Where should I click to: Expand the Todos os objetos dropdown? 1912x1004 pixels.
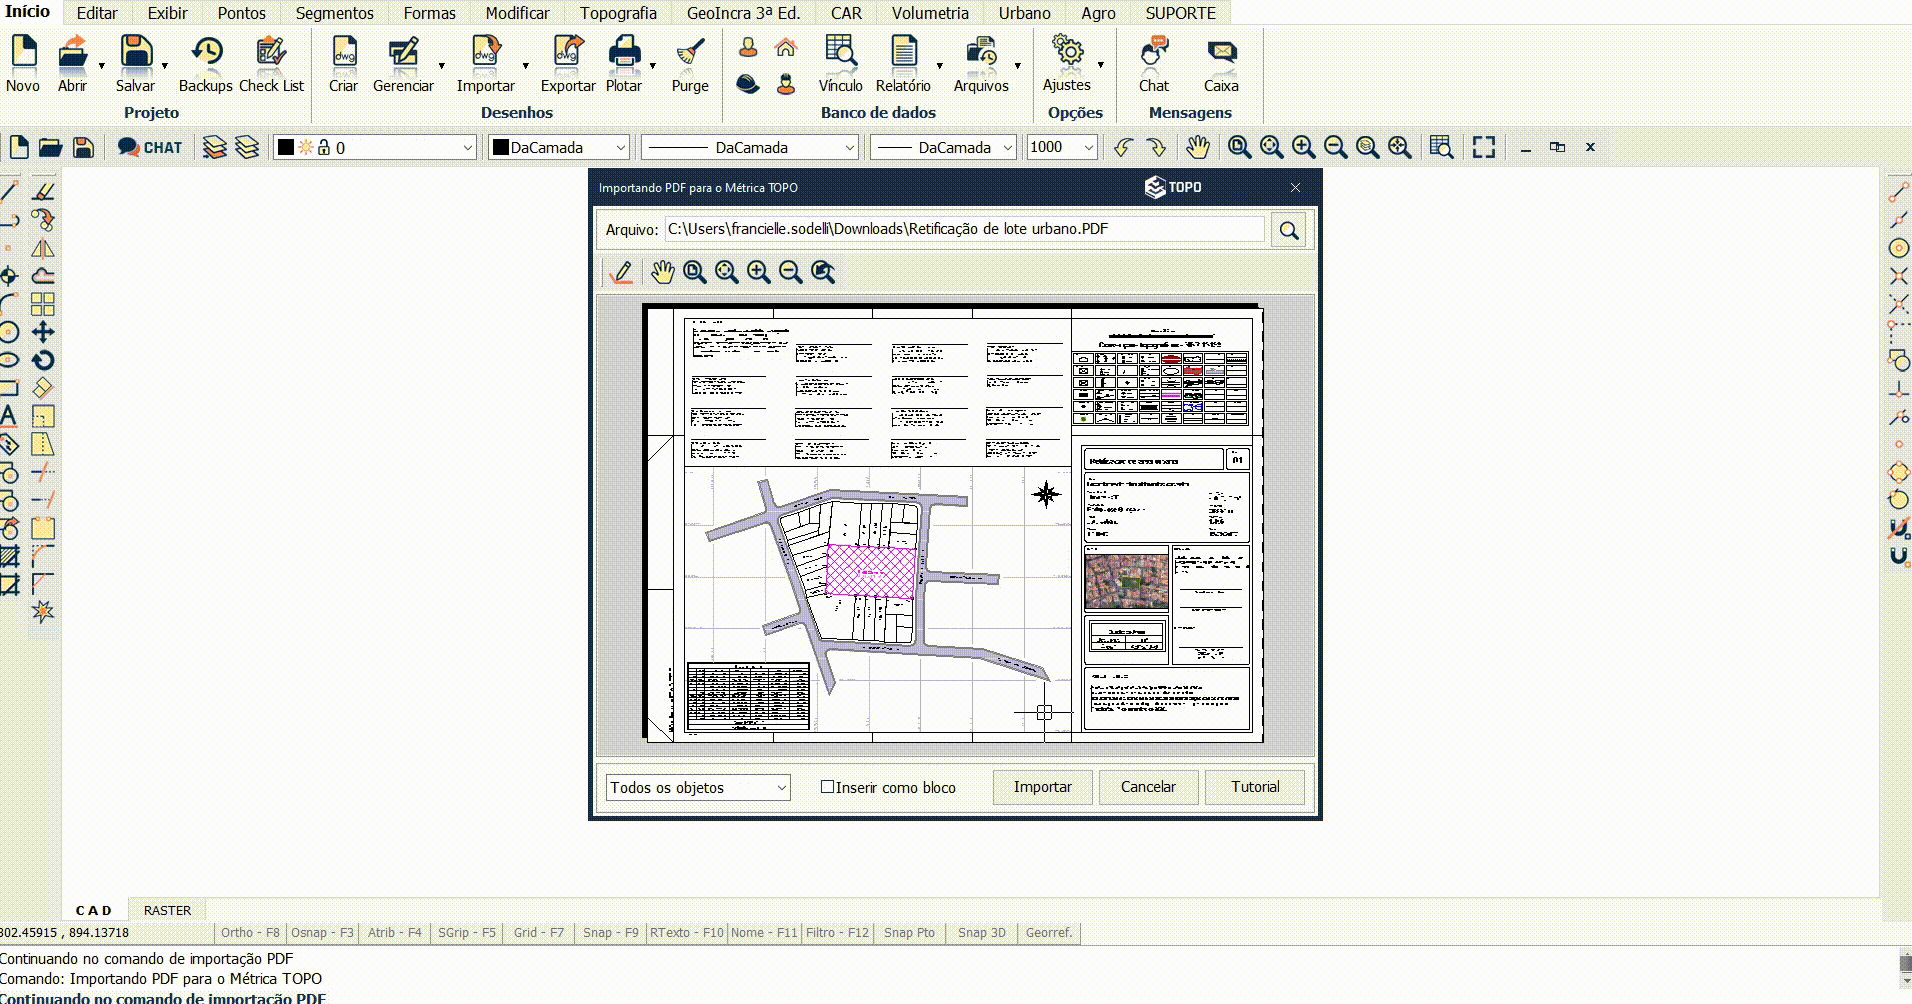tap(697, 788)
